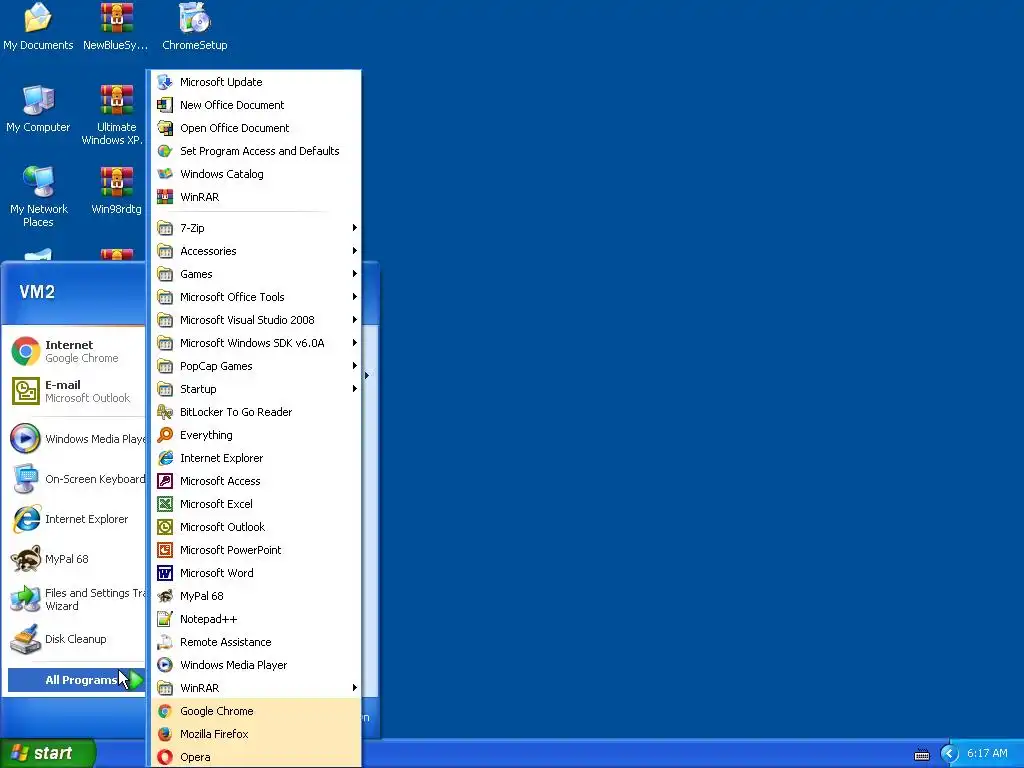This screenshot has height=768, width=1024.
Task: Select the ChromeSetup desktop icon
Action: pyautogui.click(x=195, y=27)
